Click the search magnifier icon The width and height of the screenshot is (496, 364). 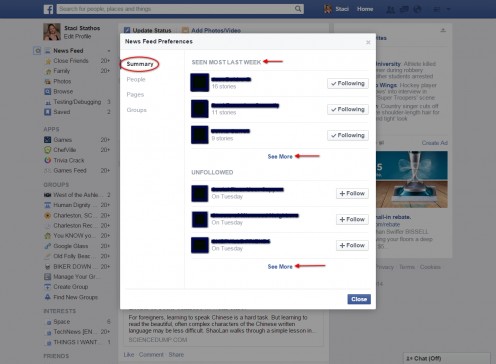click(x=298, y=9)
